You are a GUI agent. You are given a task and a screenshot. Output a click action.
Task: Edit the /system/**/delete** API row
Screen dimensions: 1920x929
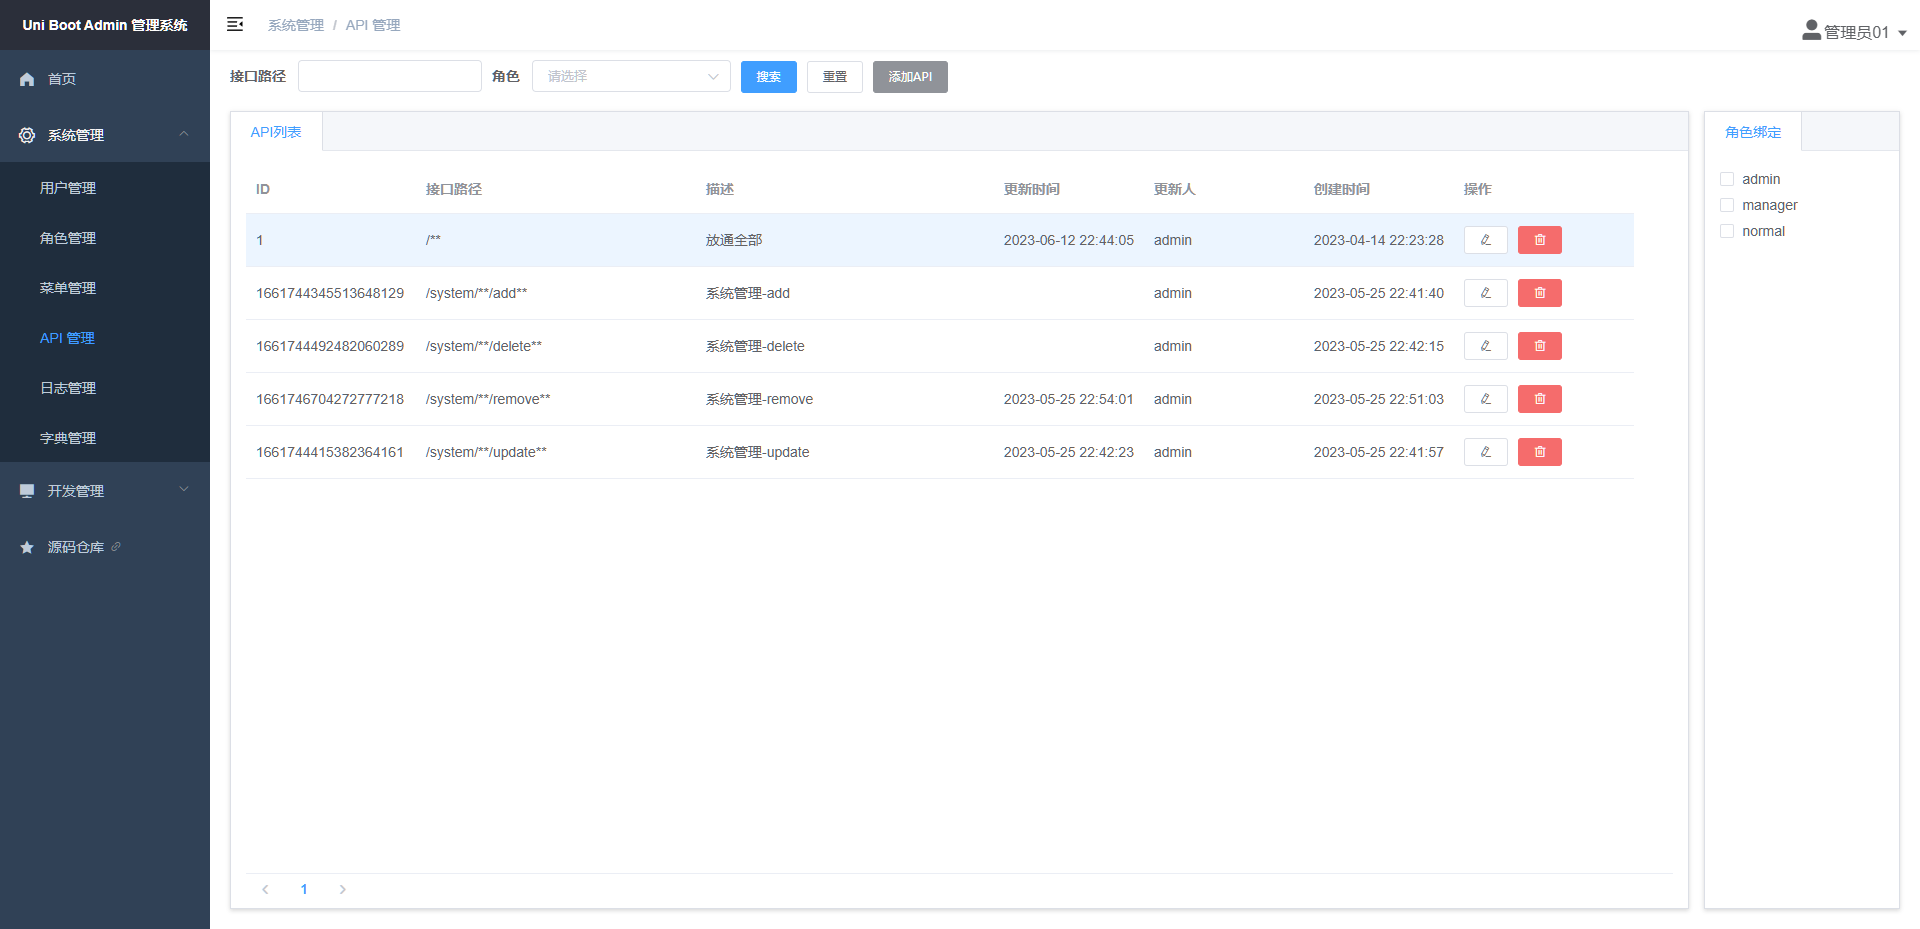(x=1485, y=346)
